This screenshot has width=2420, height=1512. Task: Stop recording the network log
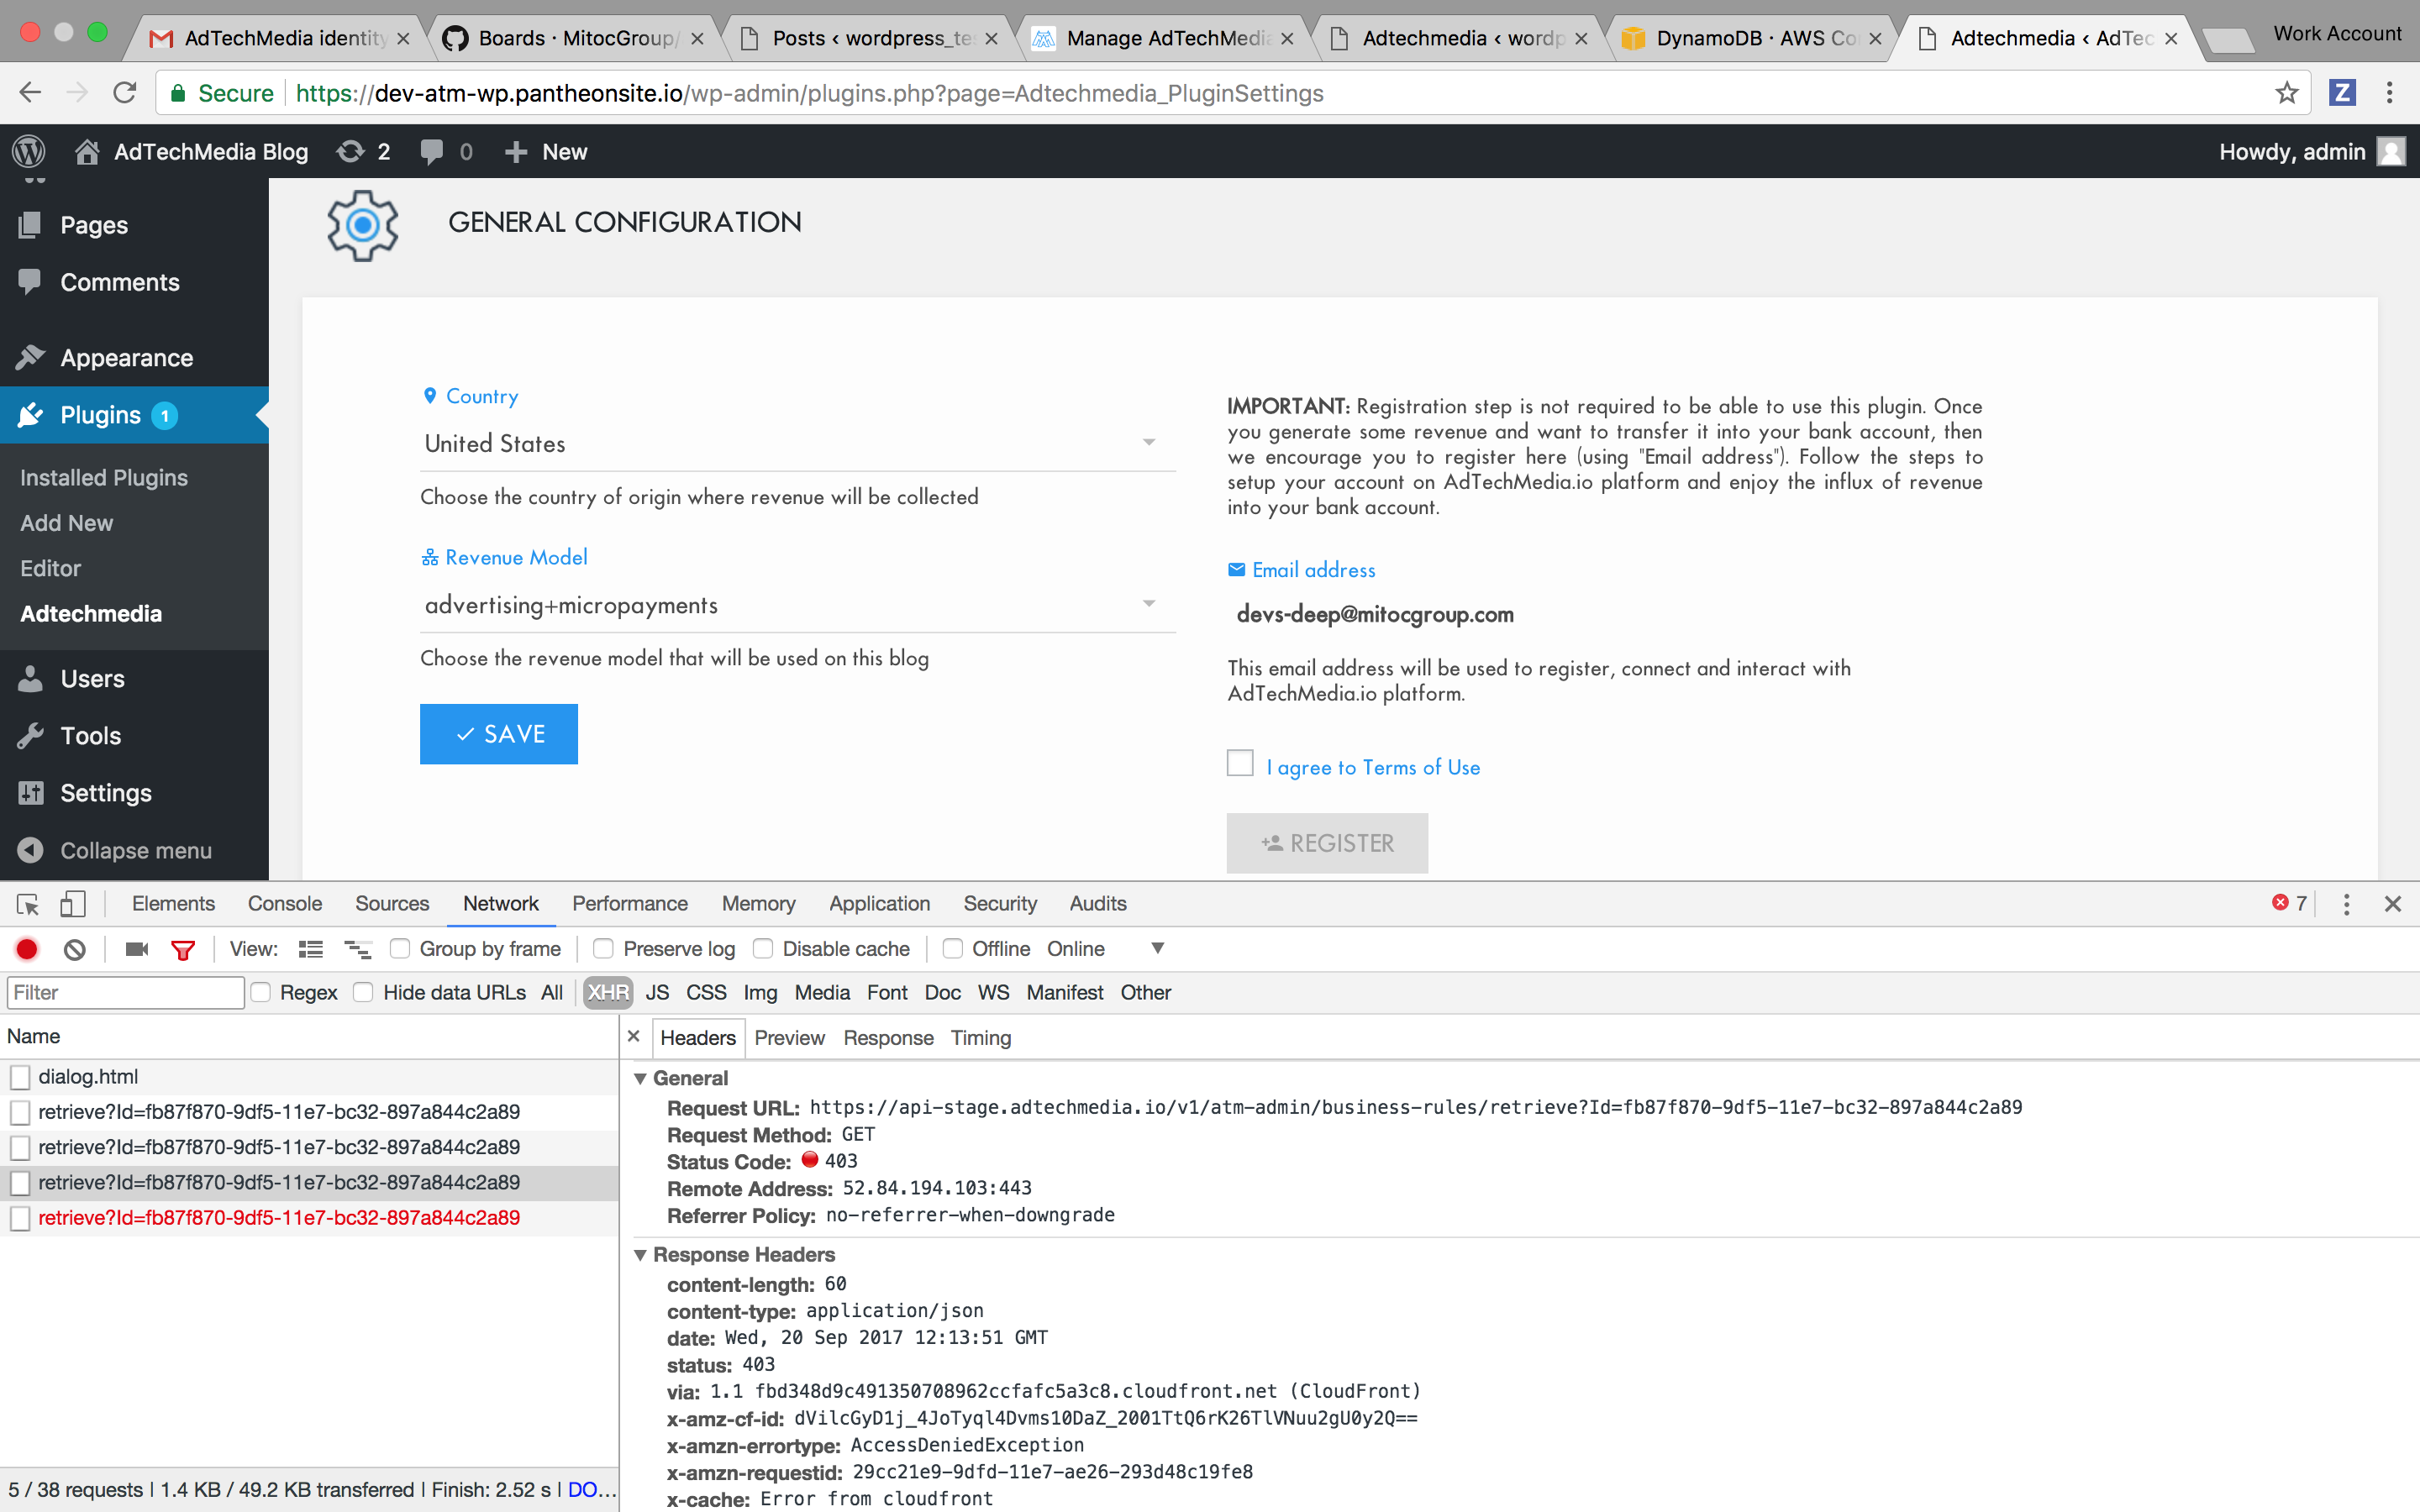27,949
